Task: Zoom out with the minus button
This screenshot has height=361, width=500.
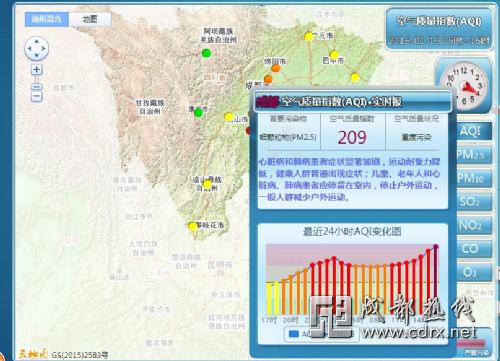Action: click(x=37, y=97)
